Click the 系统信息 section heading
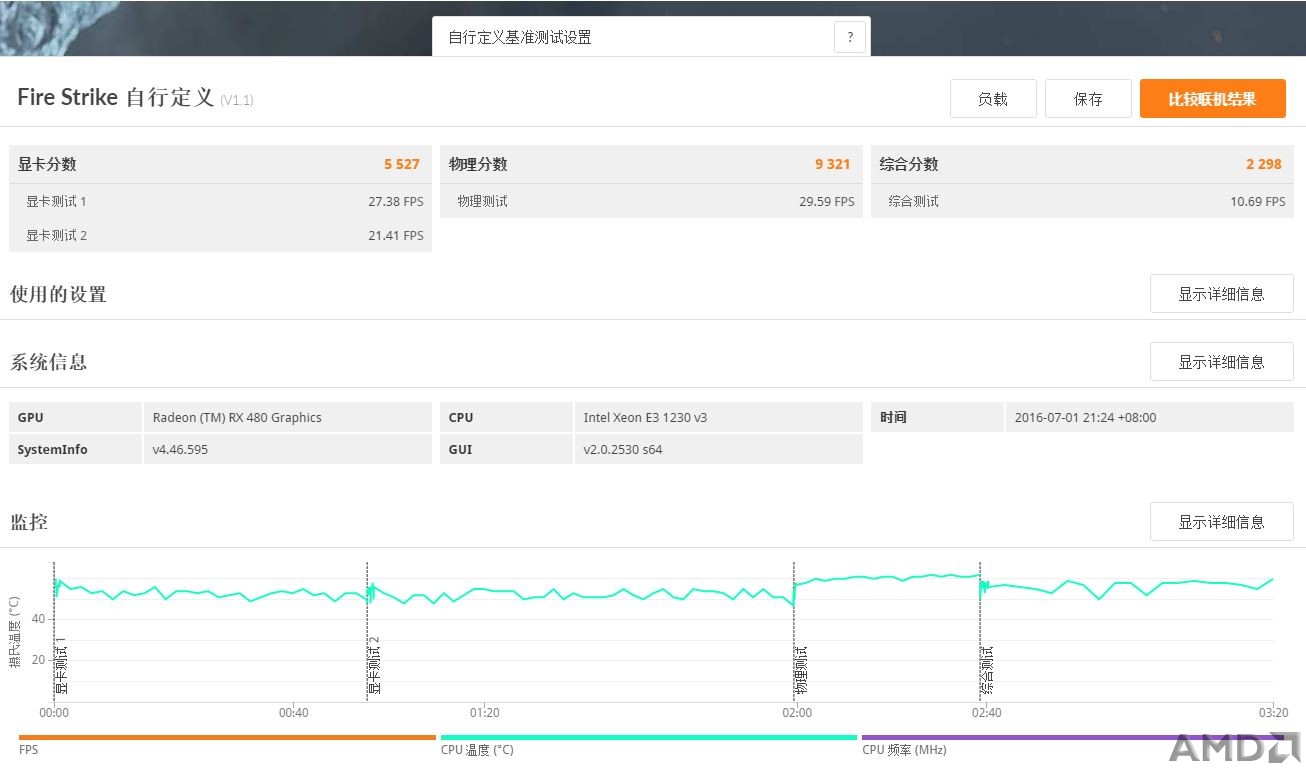 (x=48, y=362)
